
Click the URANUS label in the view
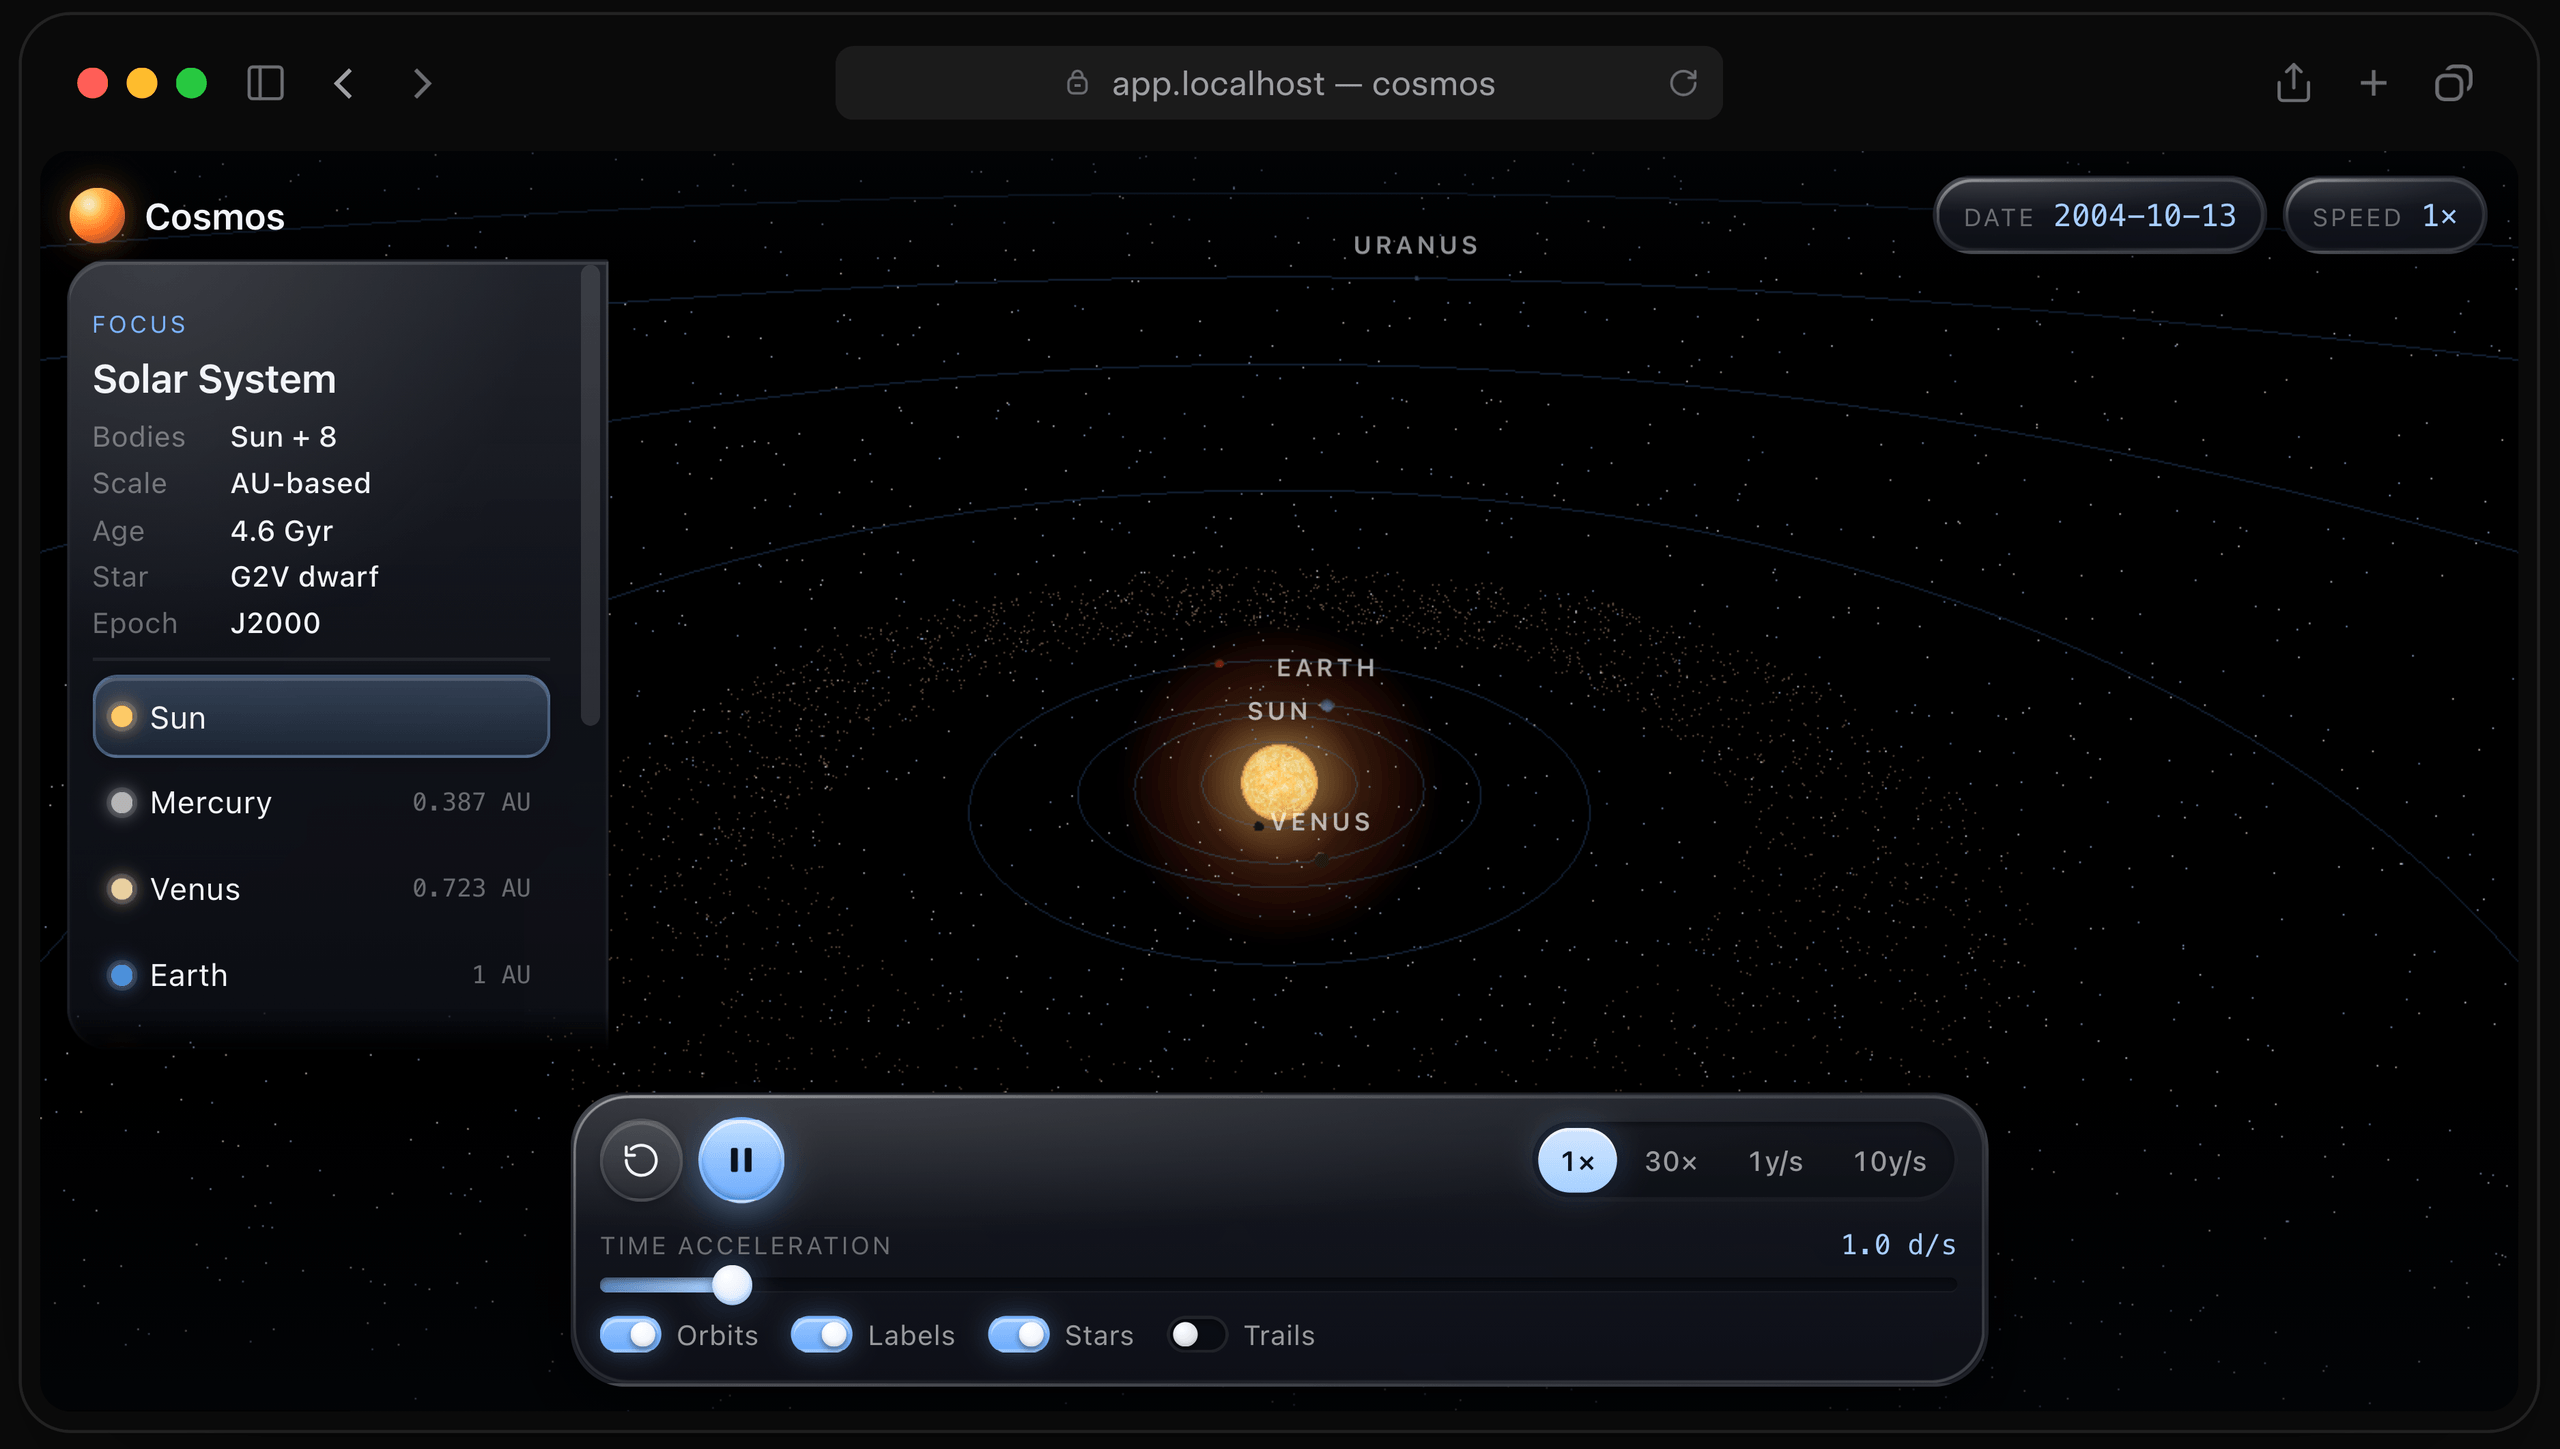[1416, 245]
